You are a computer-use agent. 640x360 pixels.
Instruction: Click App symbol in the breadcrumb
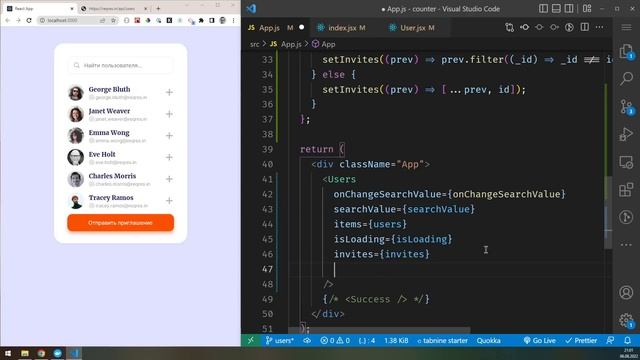tap(324, 44)
